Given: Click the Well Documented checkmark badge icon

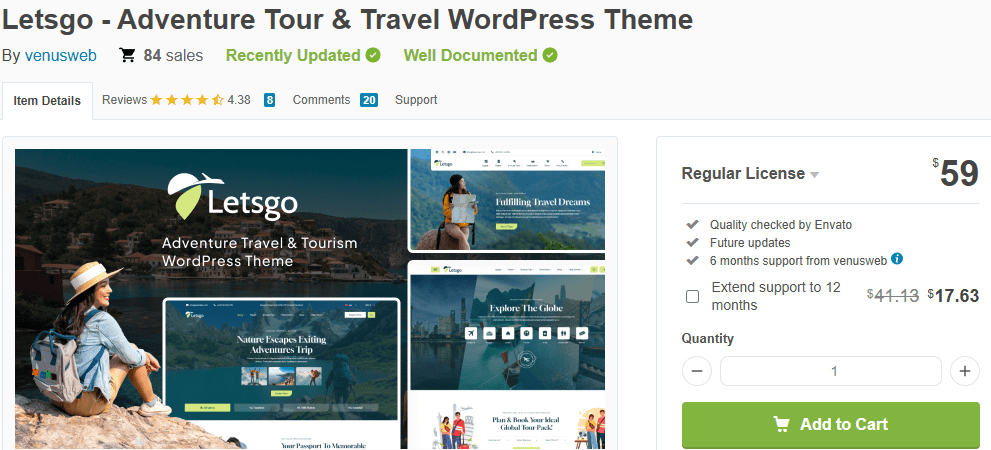Looking at the screenshot, I should click(550, 56).
